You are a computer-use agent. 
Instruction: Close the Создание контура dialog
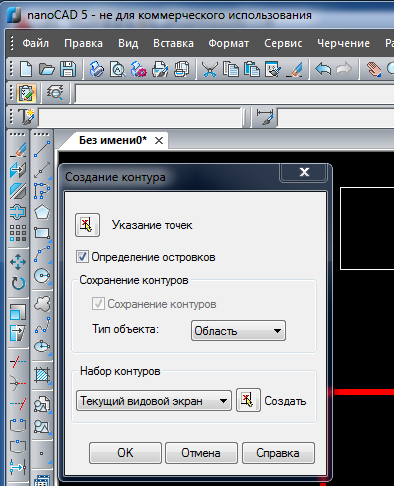(x=303, y=172)
